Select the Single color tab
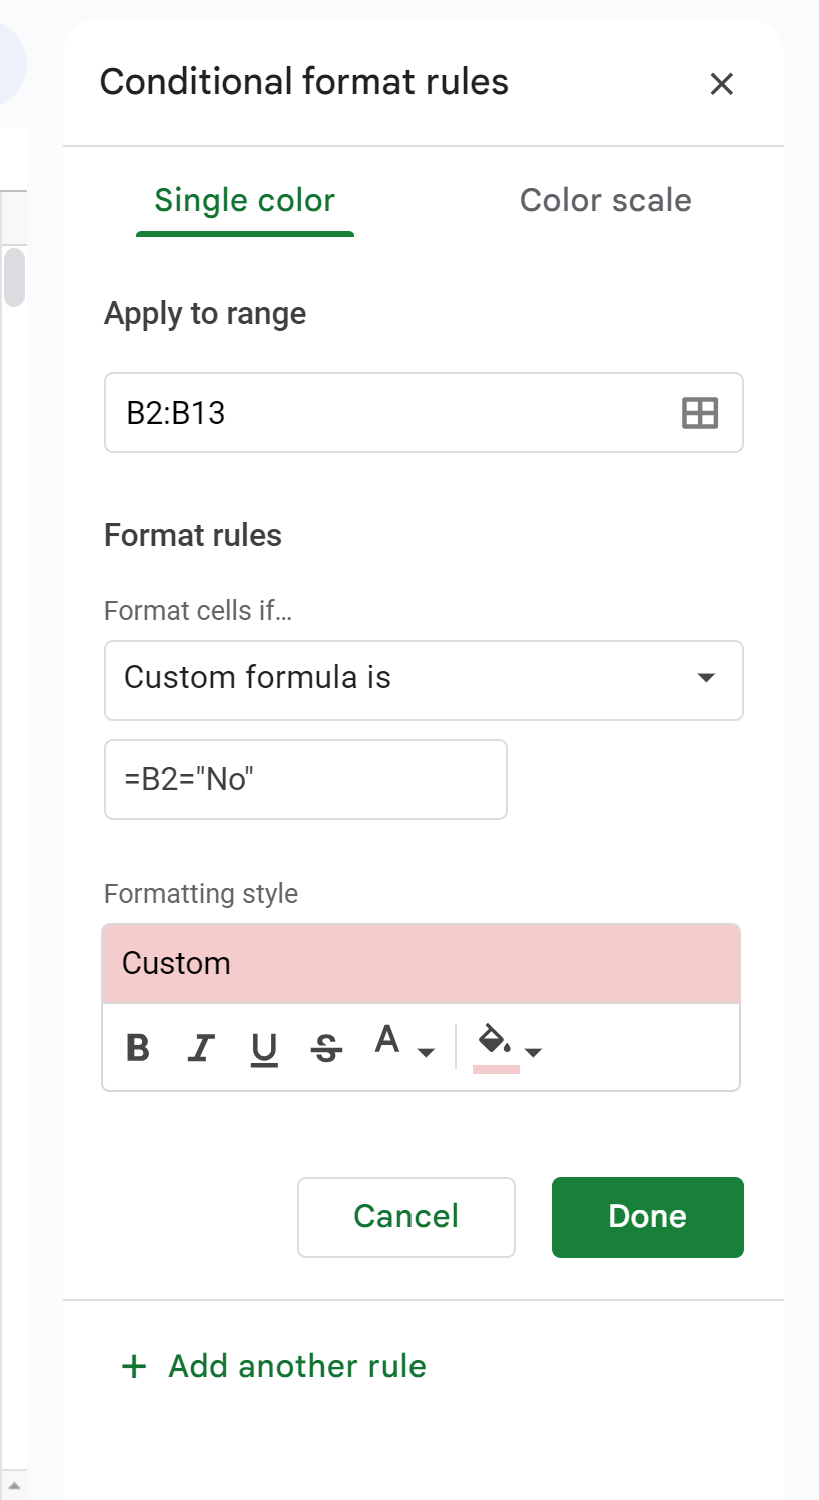This screenshot has height=1500, width=819. [x=244, y=200]
